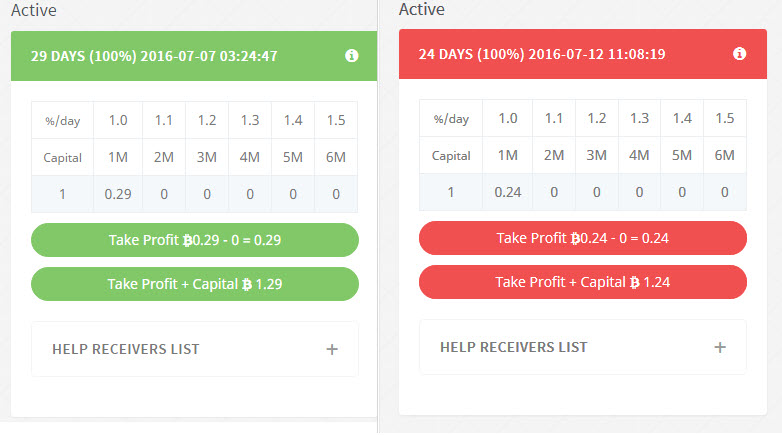Click the 0.29 profit cell in the green card's table

click(x=118, y=194)
